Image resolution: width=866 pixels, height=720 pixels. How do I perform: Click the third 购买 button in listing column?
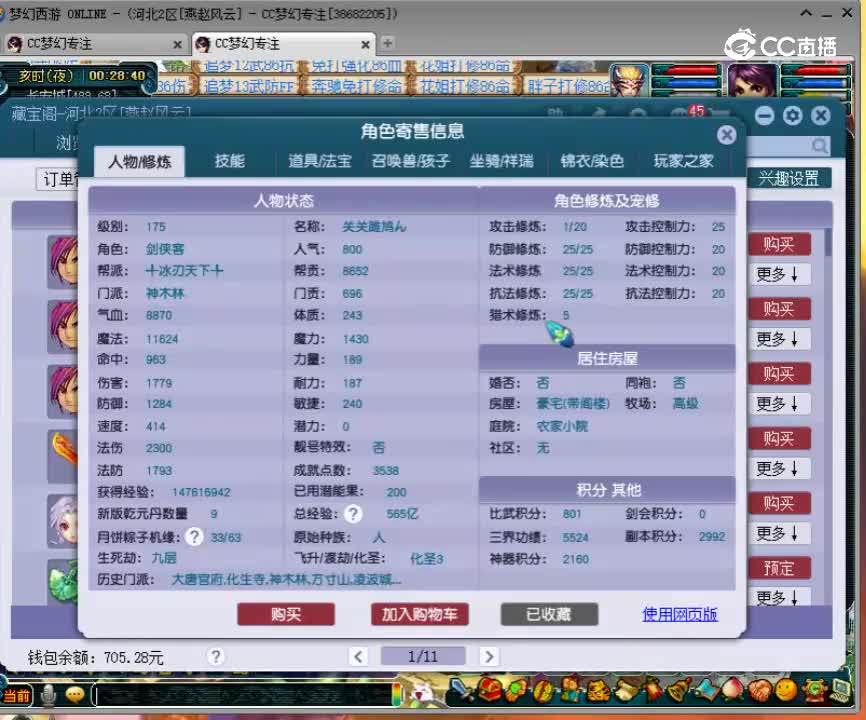tap(779, 374)
